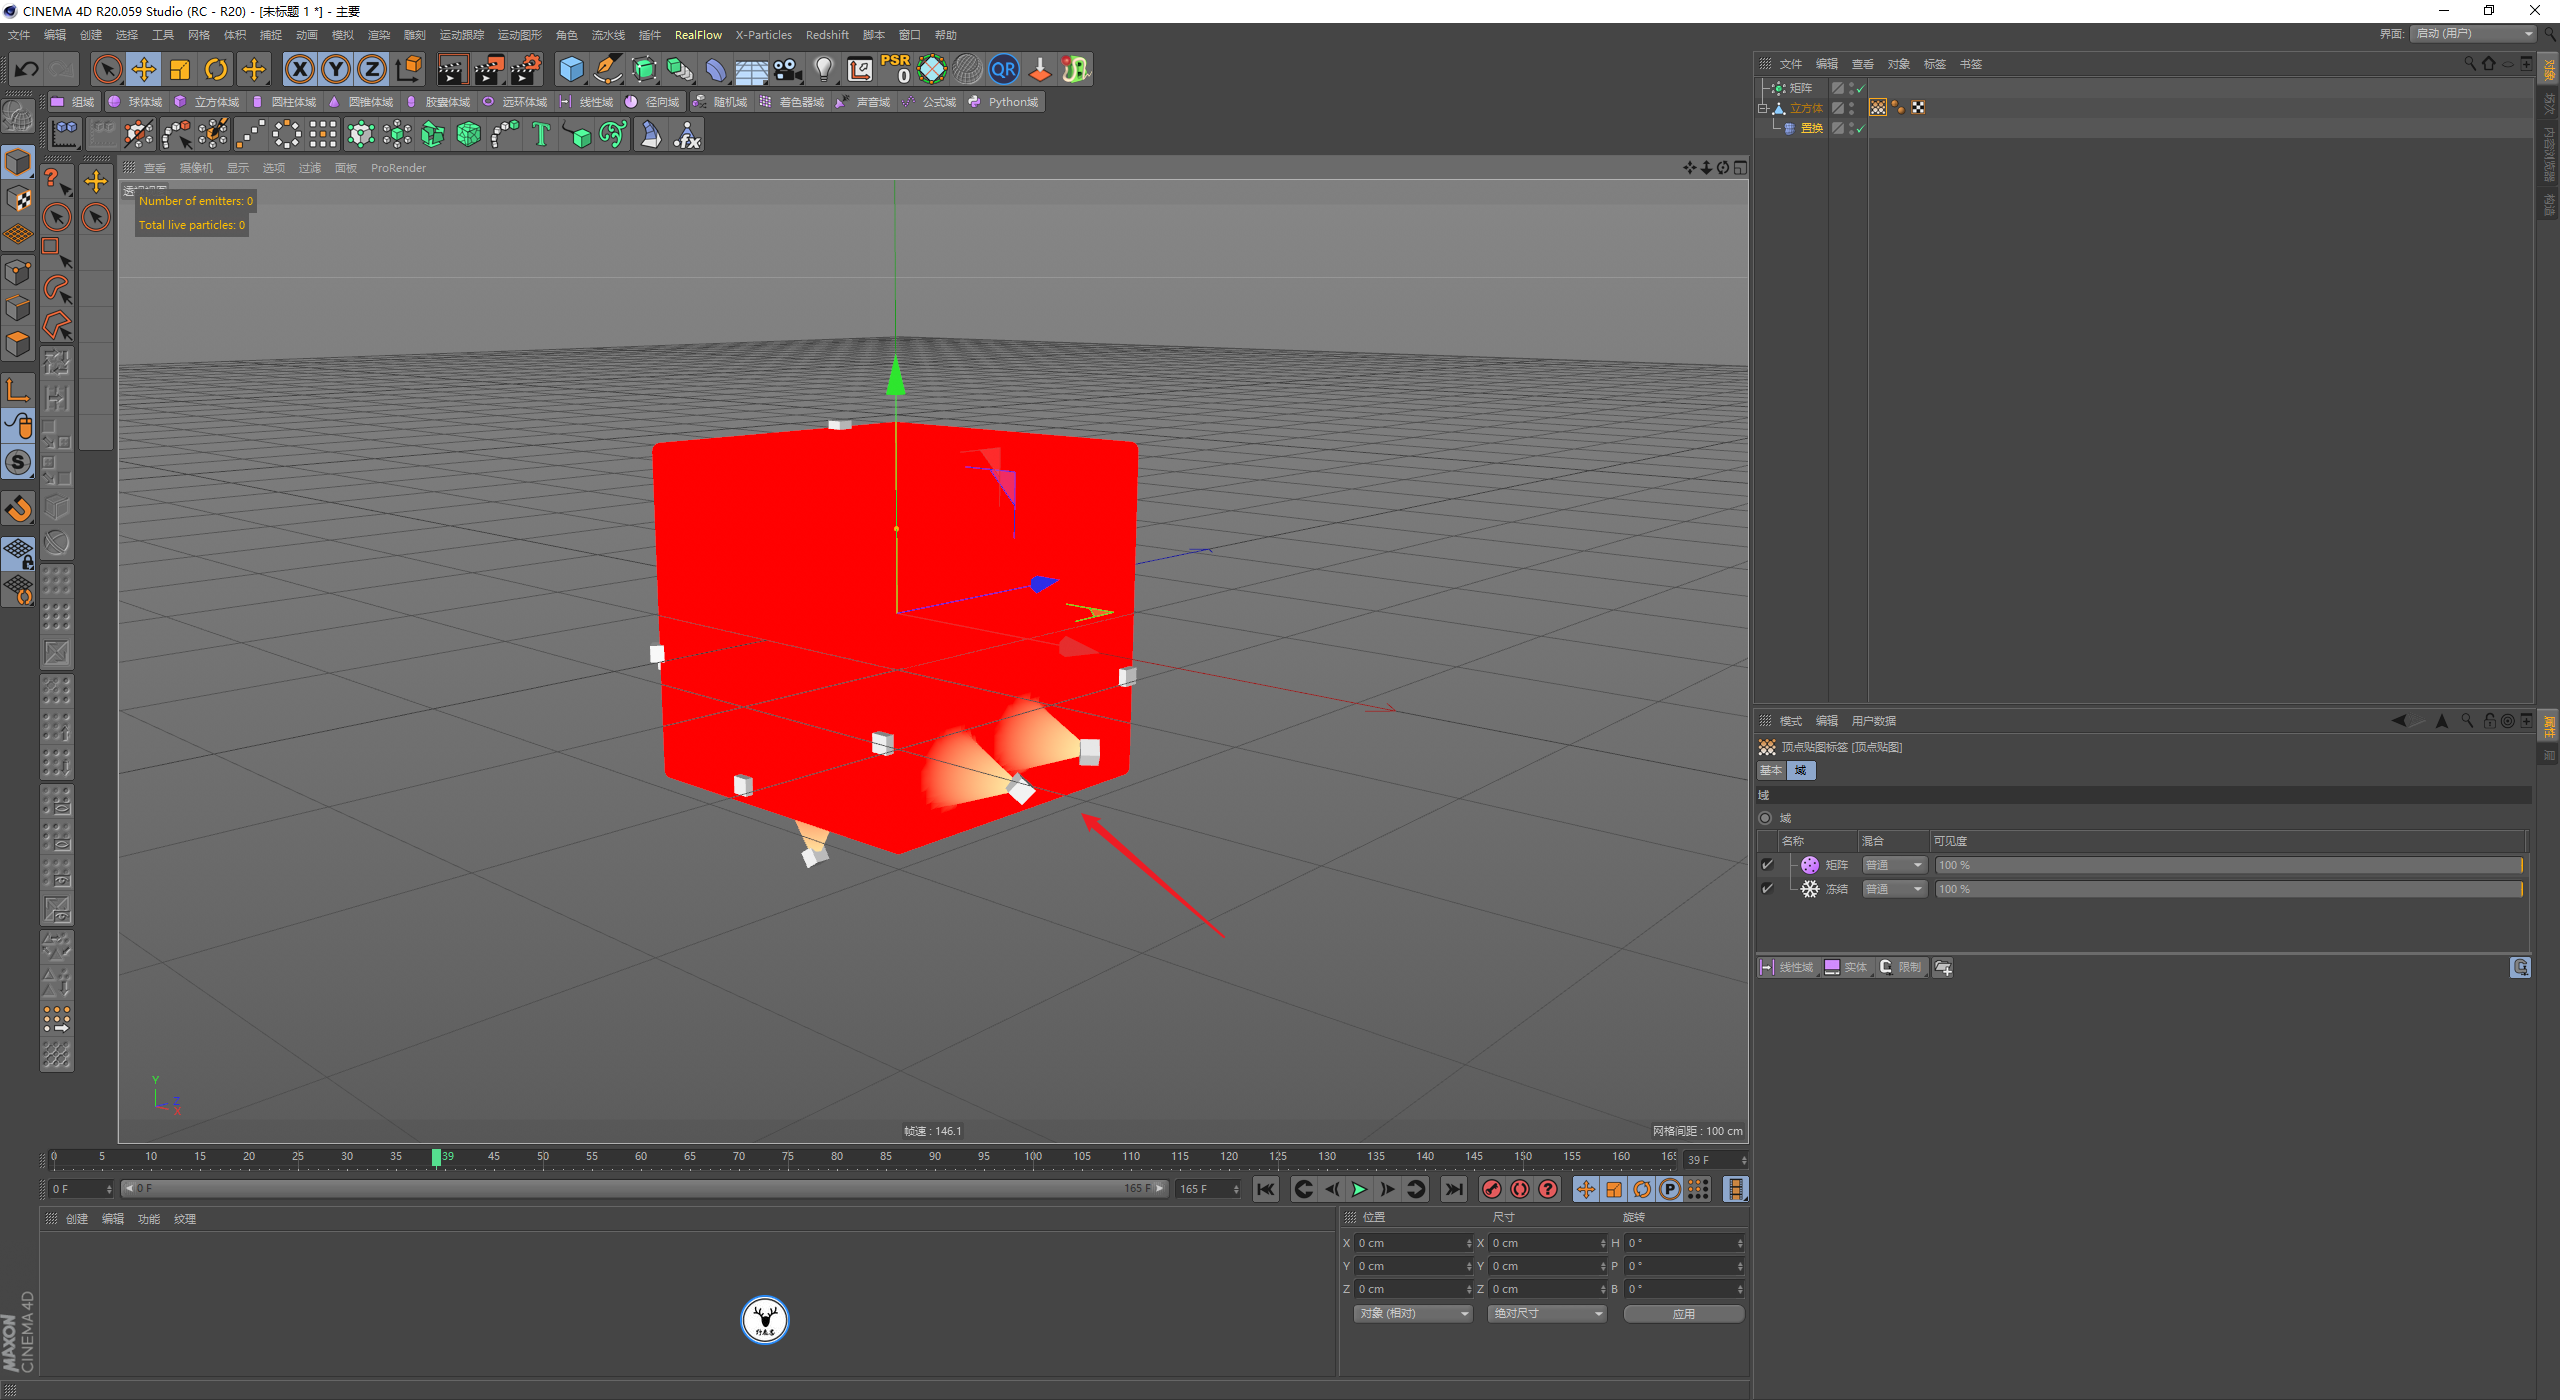Uncheck the 冻结 field layer checkbox
Screen dimensions: 2560x1400
(1767, 889)
